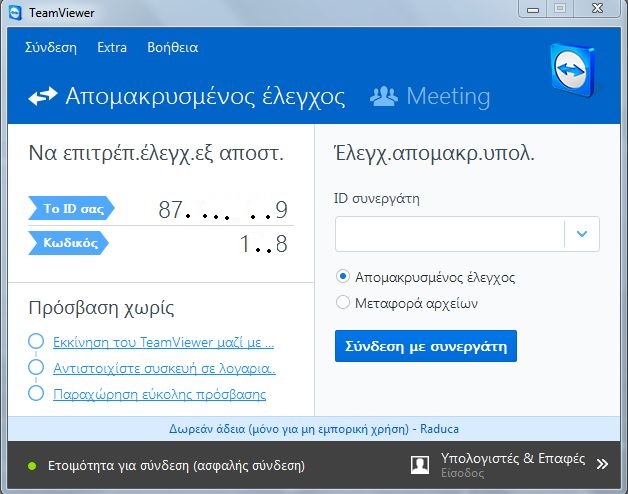Click circle next to Εκκίνηση του TeamViewer

36,341
